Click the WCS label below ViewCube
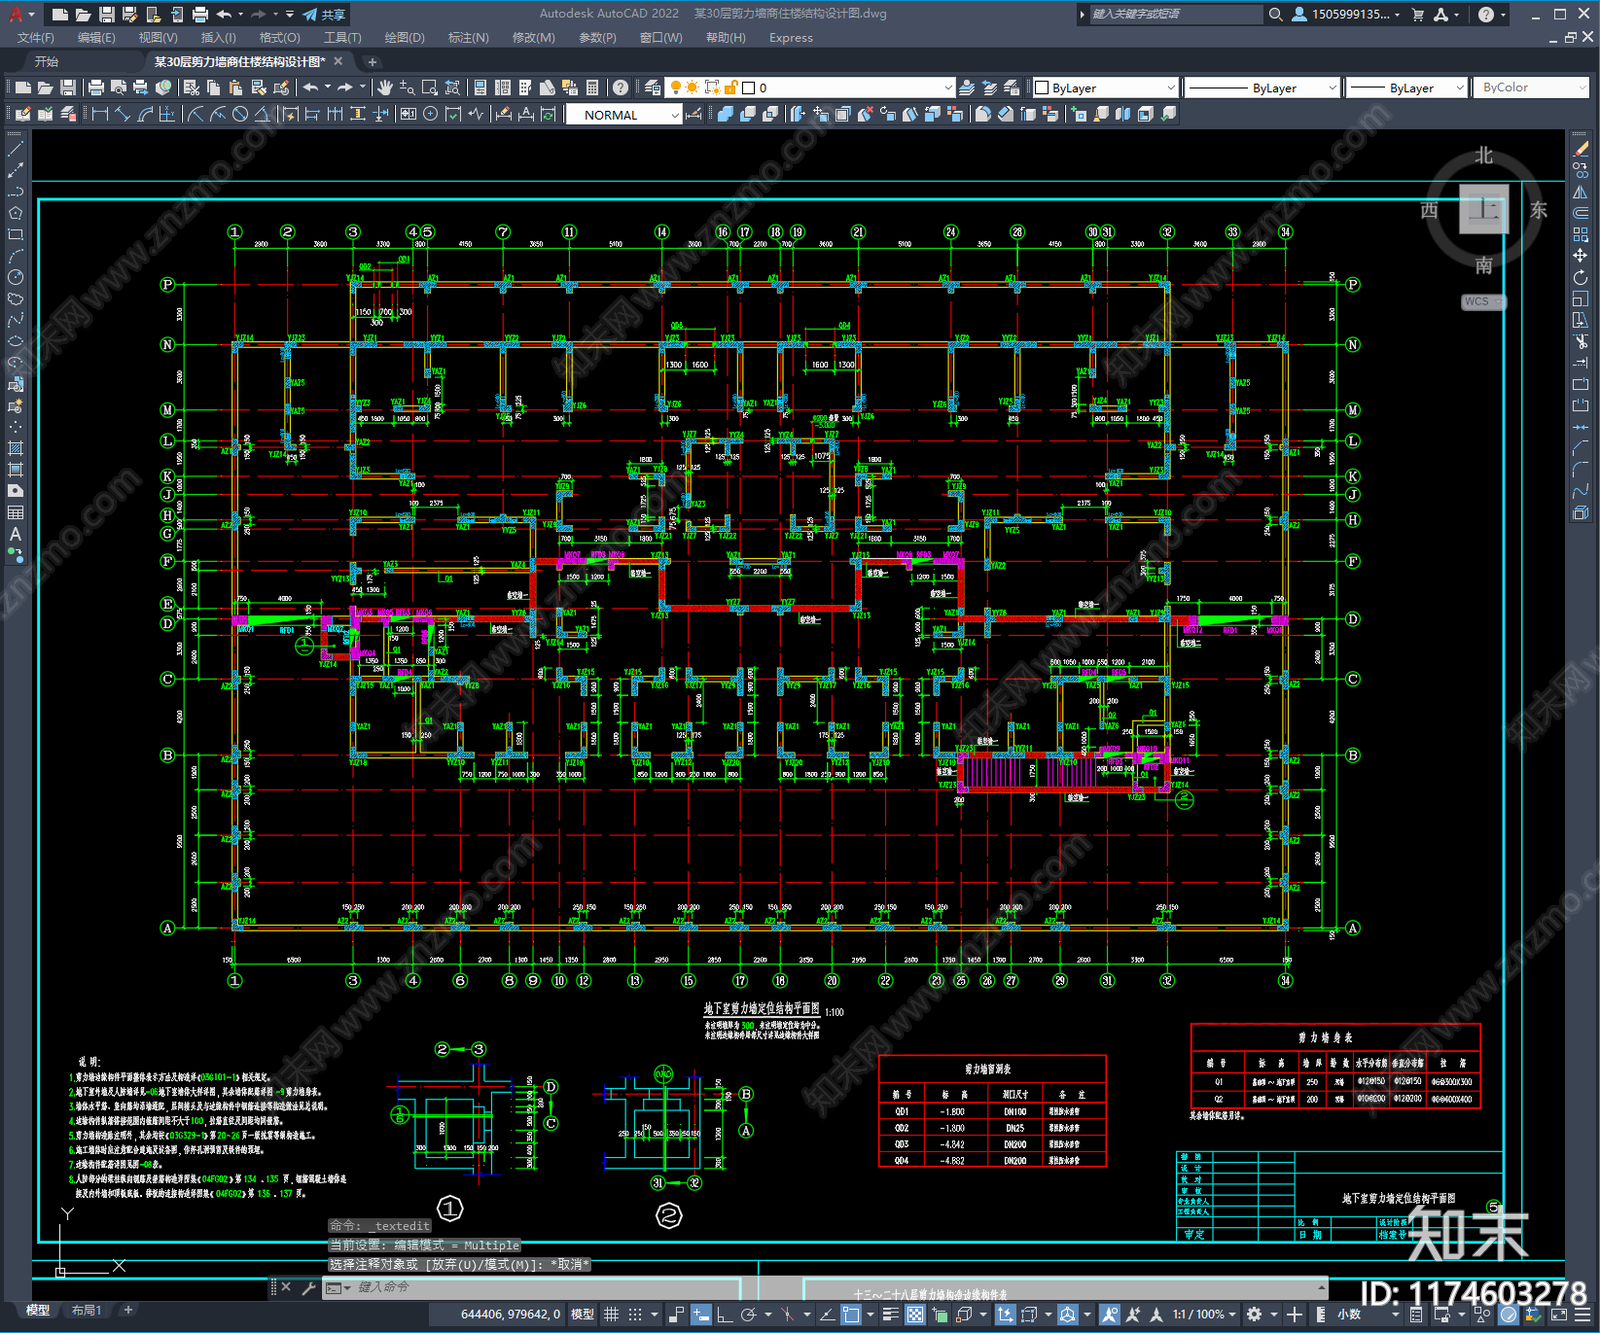Image resolution: width=1600 pixels, height=1333 pixels. 1478,301
